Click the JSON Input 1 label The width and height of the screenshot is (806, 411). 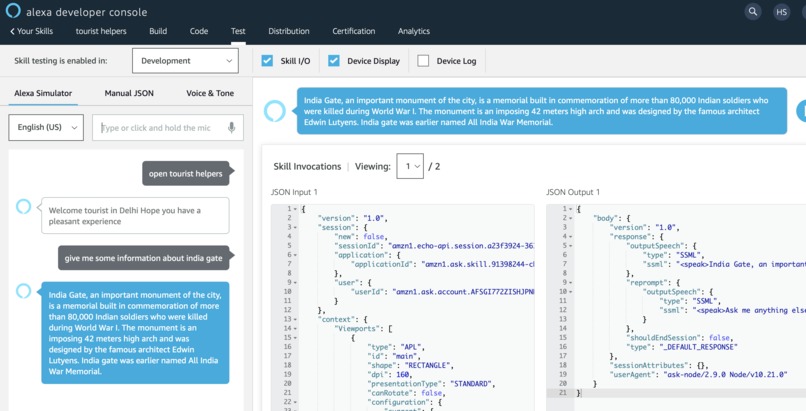coord(294,192)
